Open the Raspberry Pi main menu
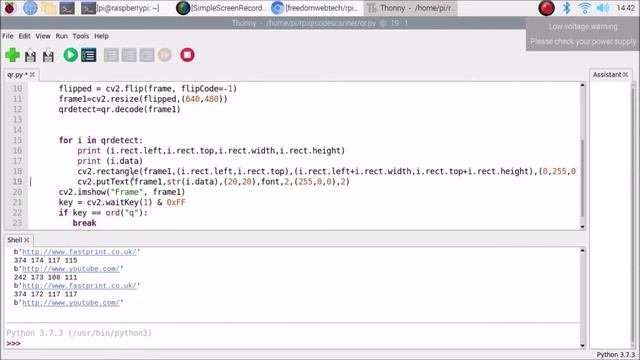Screen dimensions: 640x360 coord(9,8)
